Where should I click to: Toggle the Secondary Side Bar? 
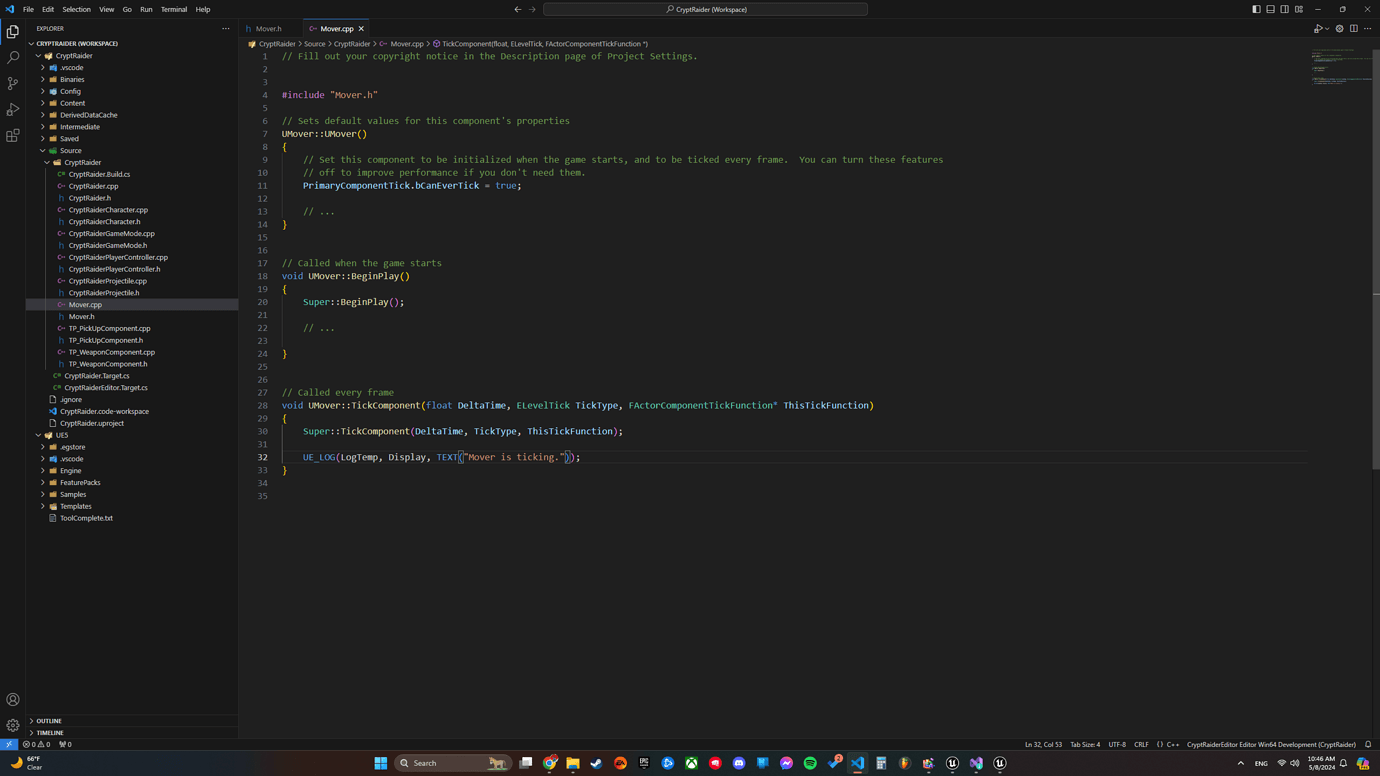1284,8
